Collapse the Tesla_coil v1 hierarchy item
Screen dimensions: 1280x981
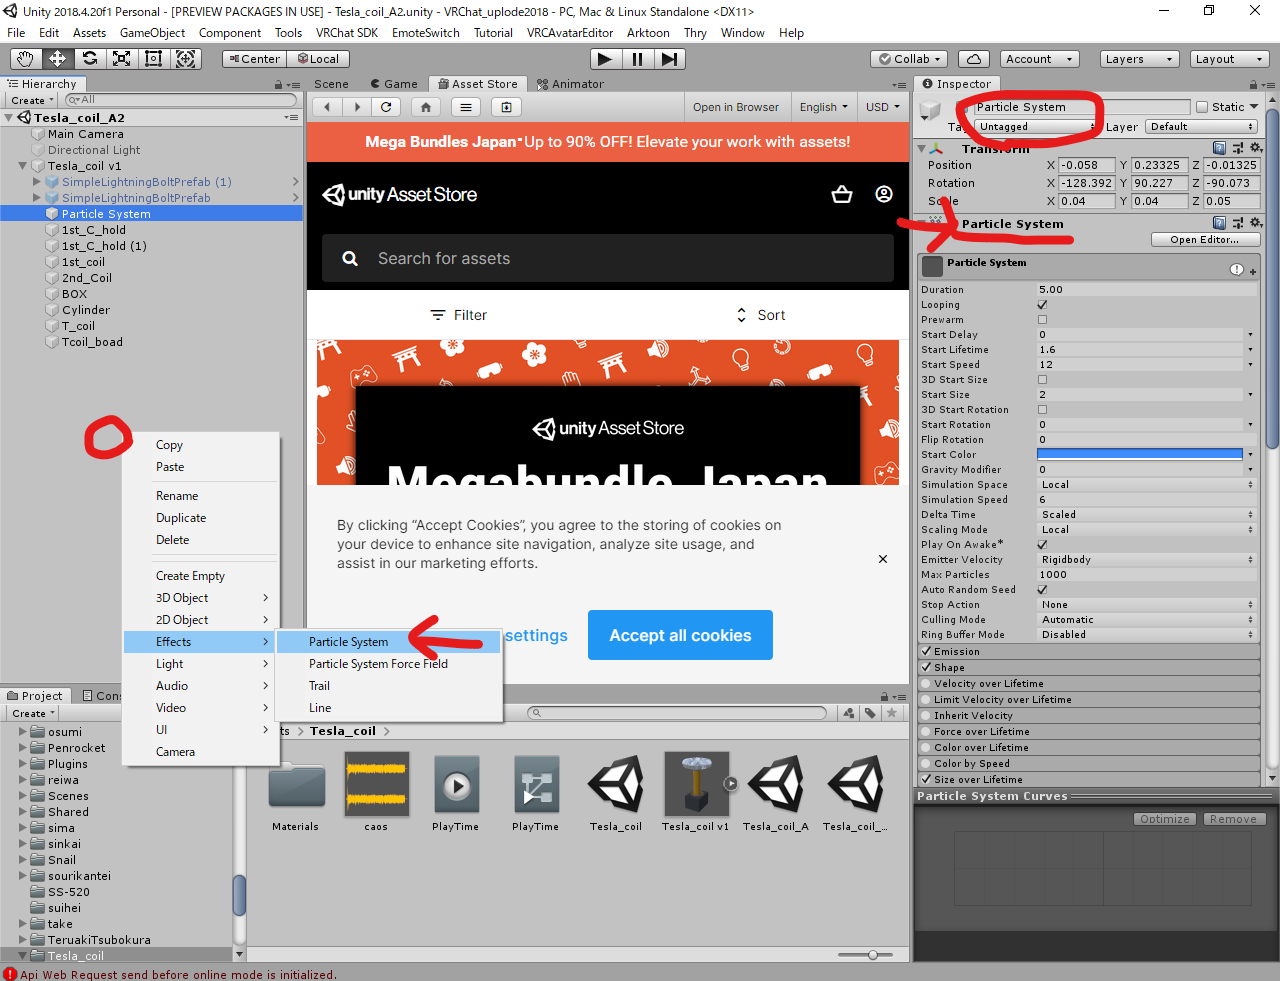click(23, 166)
